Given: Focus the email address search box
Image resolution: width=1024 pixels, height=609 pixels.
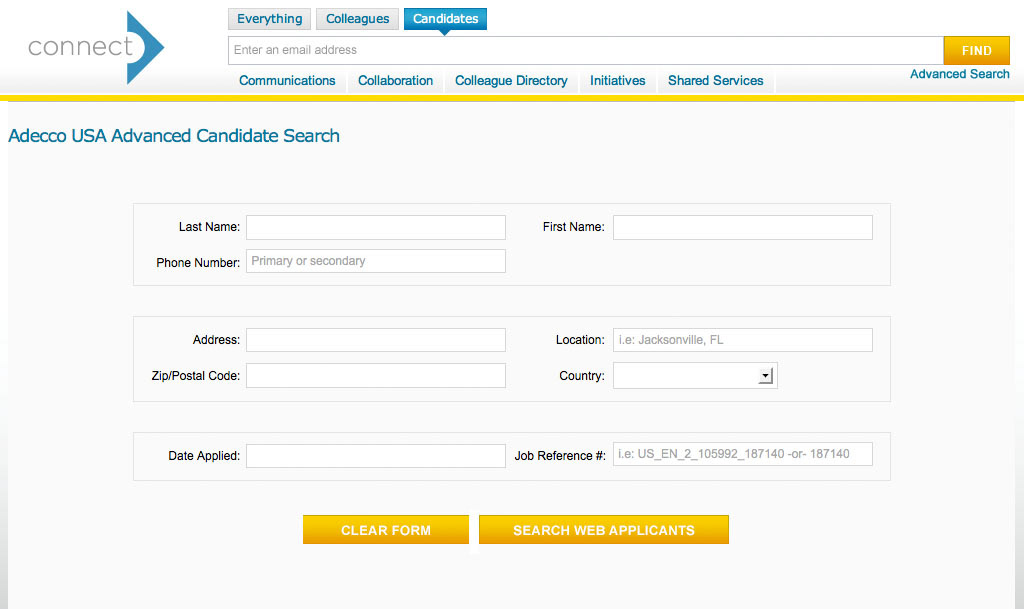Looking at the screenshot, I should point(586,50).
